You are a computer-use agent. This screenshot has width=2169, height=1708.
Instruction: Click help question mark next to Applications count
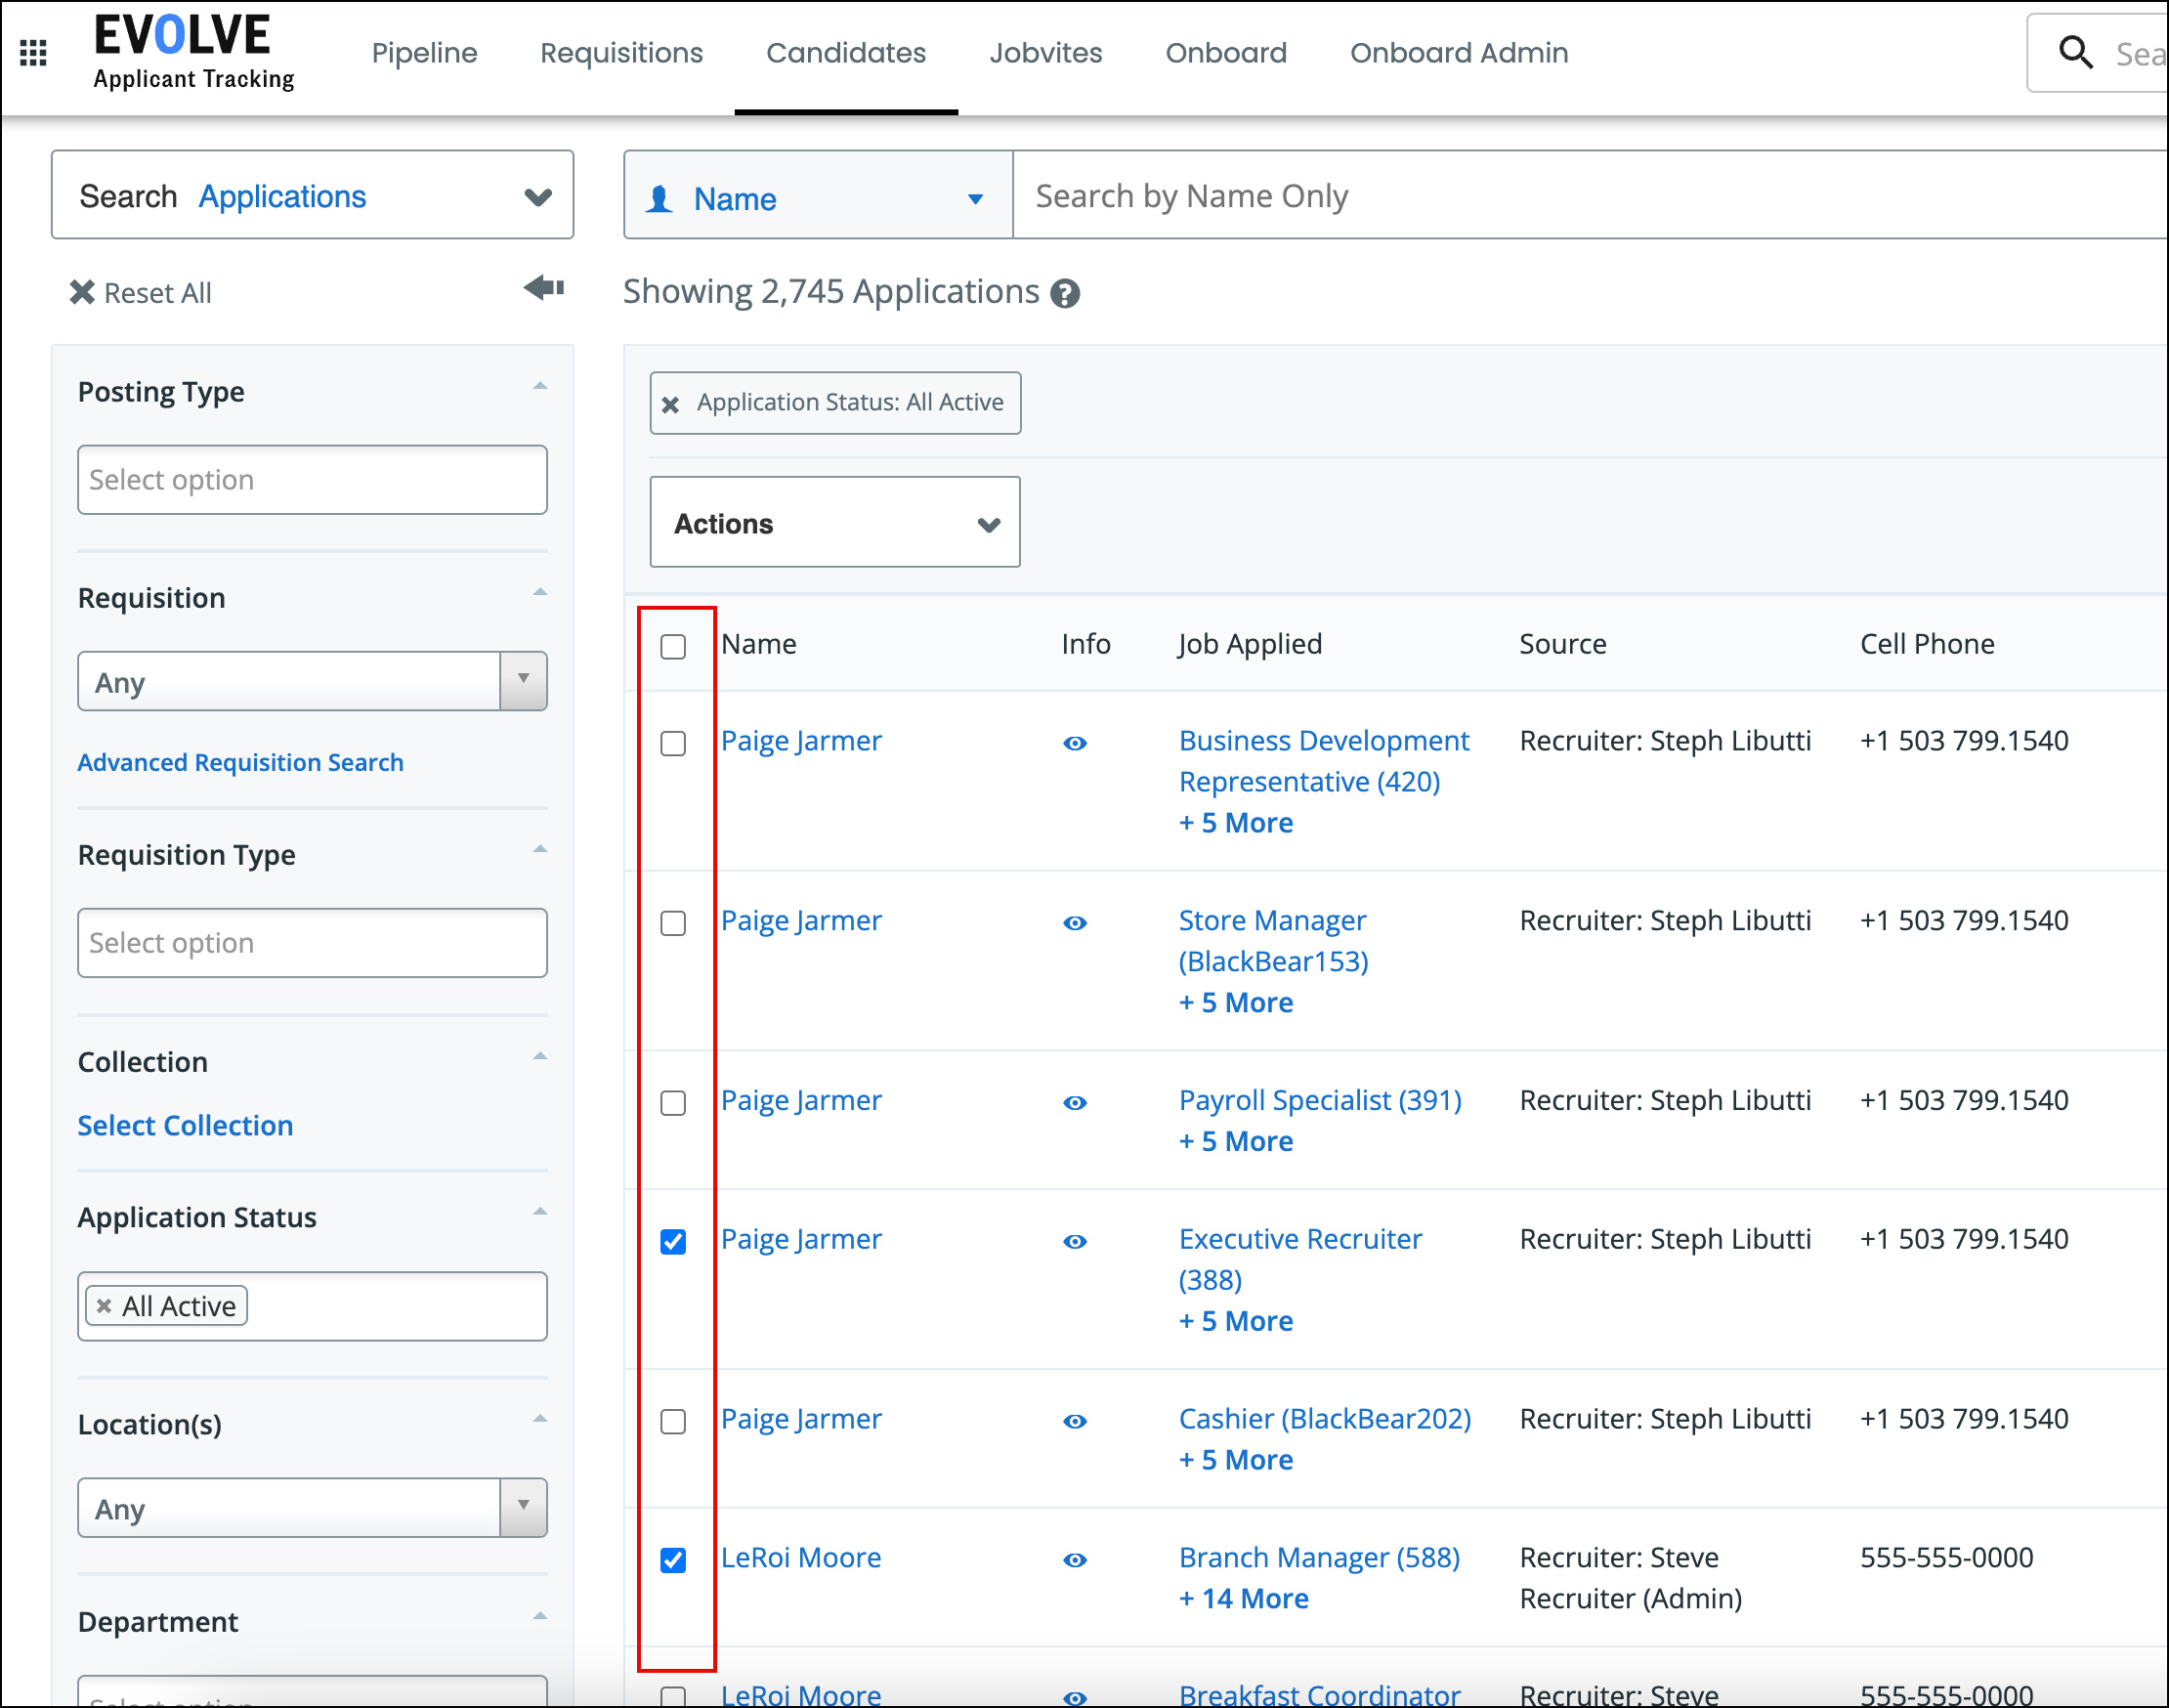point(1065,294)
